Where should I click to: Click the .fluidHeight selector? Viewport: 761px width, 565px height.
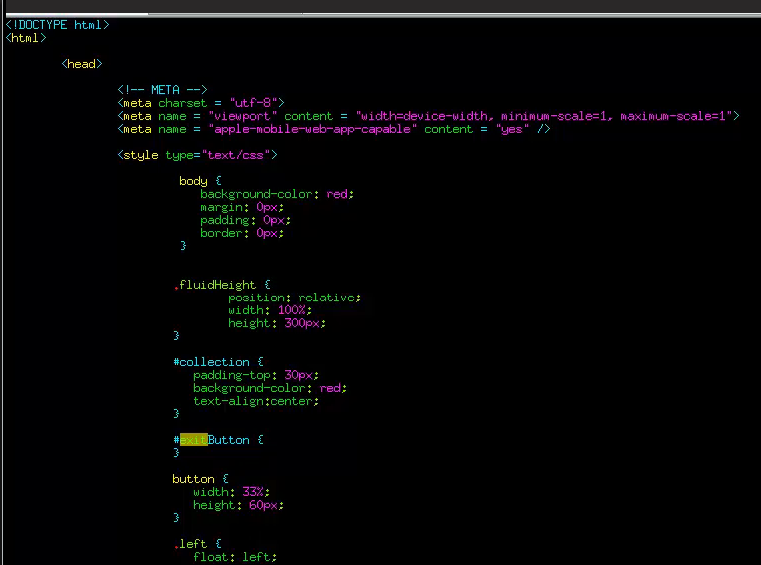pos(217,285)
